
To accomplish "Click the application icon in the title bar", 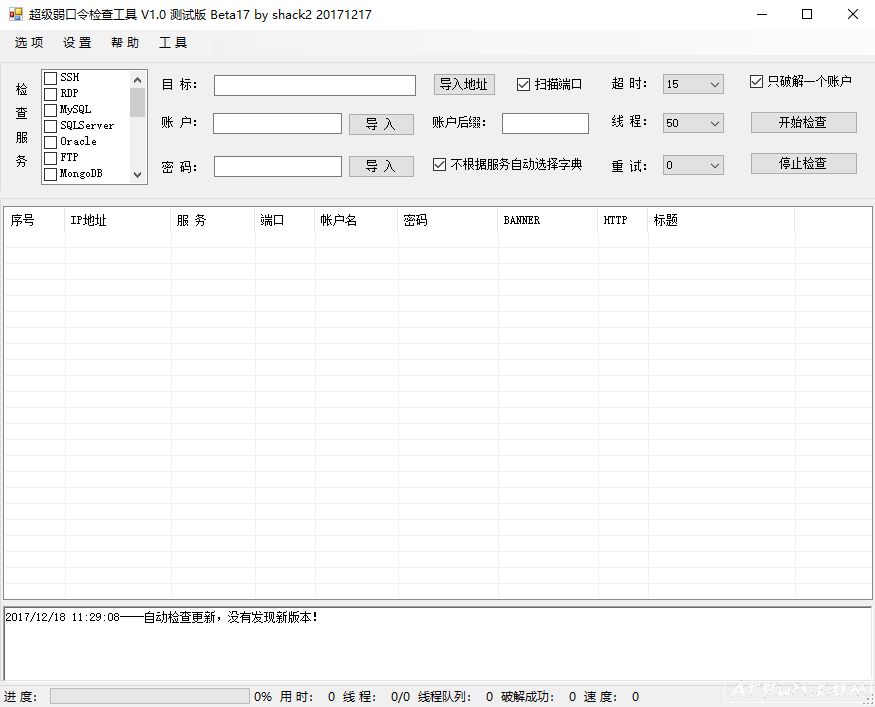I will coord(14,14).
